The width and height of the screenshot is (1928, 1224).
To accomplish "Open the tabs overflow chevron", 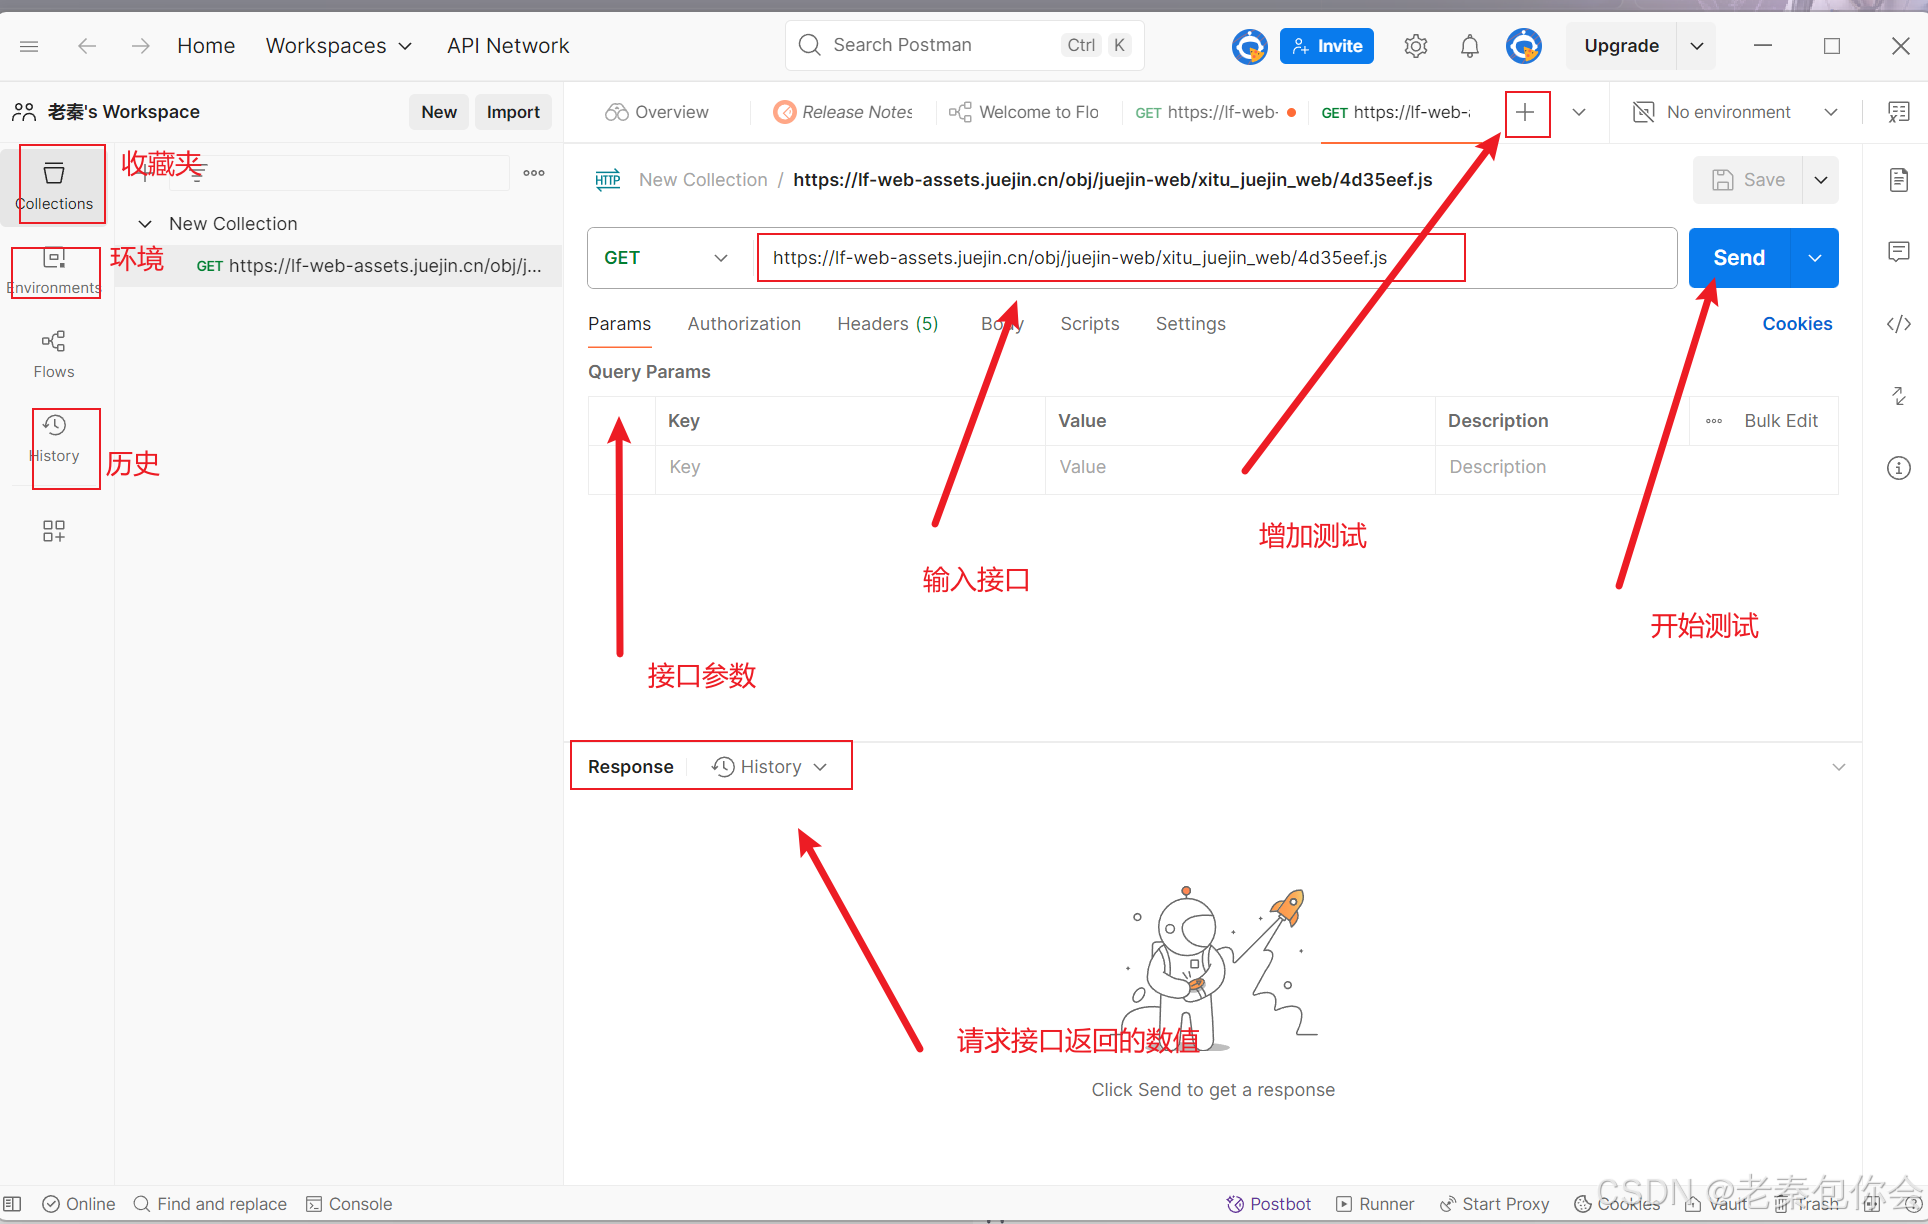I will 1579,112.
